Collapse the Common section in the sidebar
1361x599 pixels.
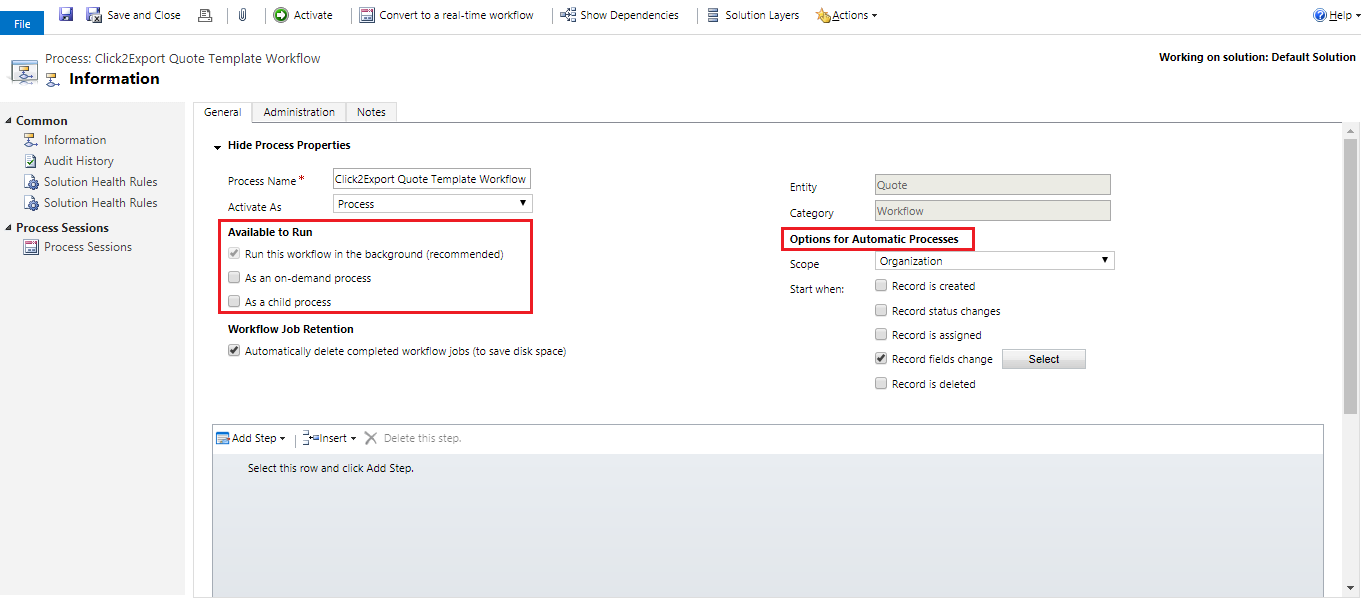[x=9, y=121]
